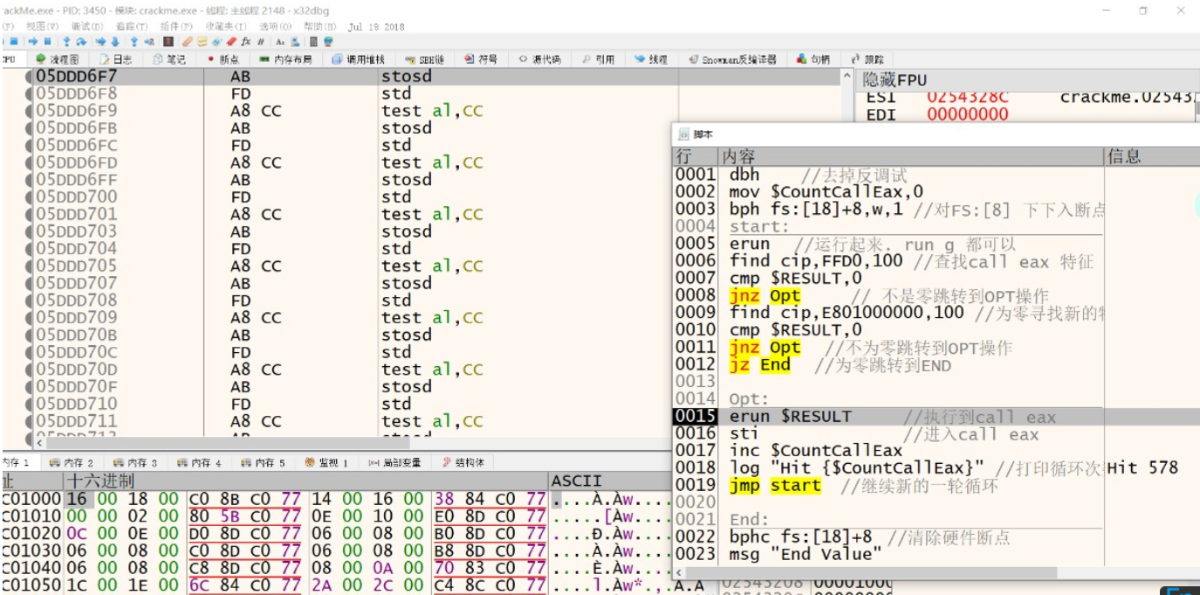1200x595 pixels.
Task: Switch to the 流程图 tab
Action: click(56, 60)
